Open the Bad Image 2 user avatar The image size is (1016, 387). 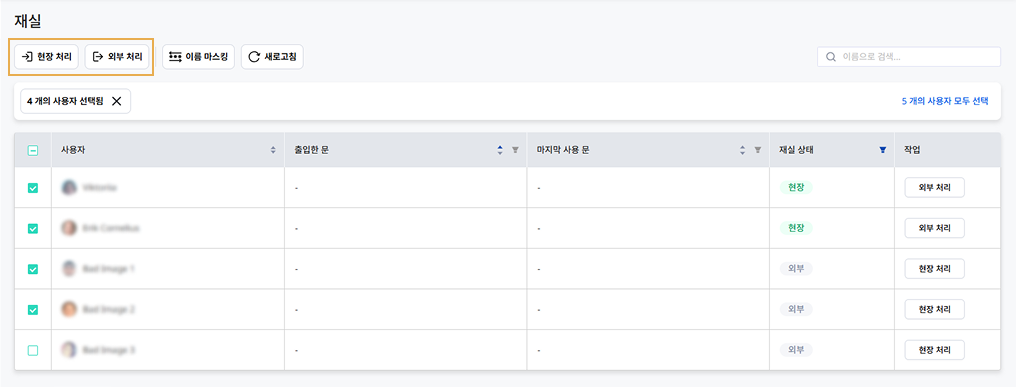69,309
